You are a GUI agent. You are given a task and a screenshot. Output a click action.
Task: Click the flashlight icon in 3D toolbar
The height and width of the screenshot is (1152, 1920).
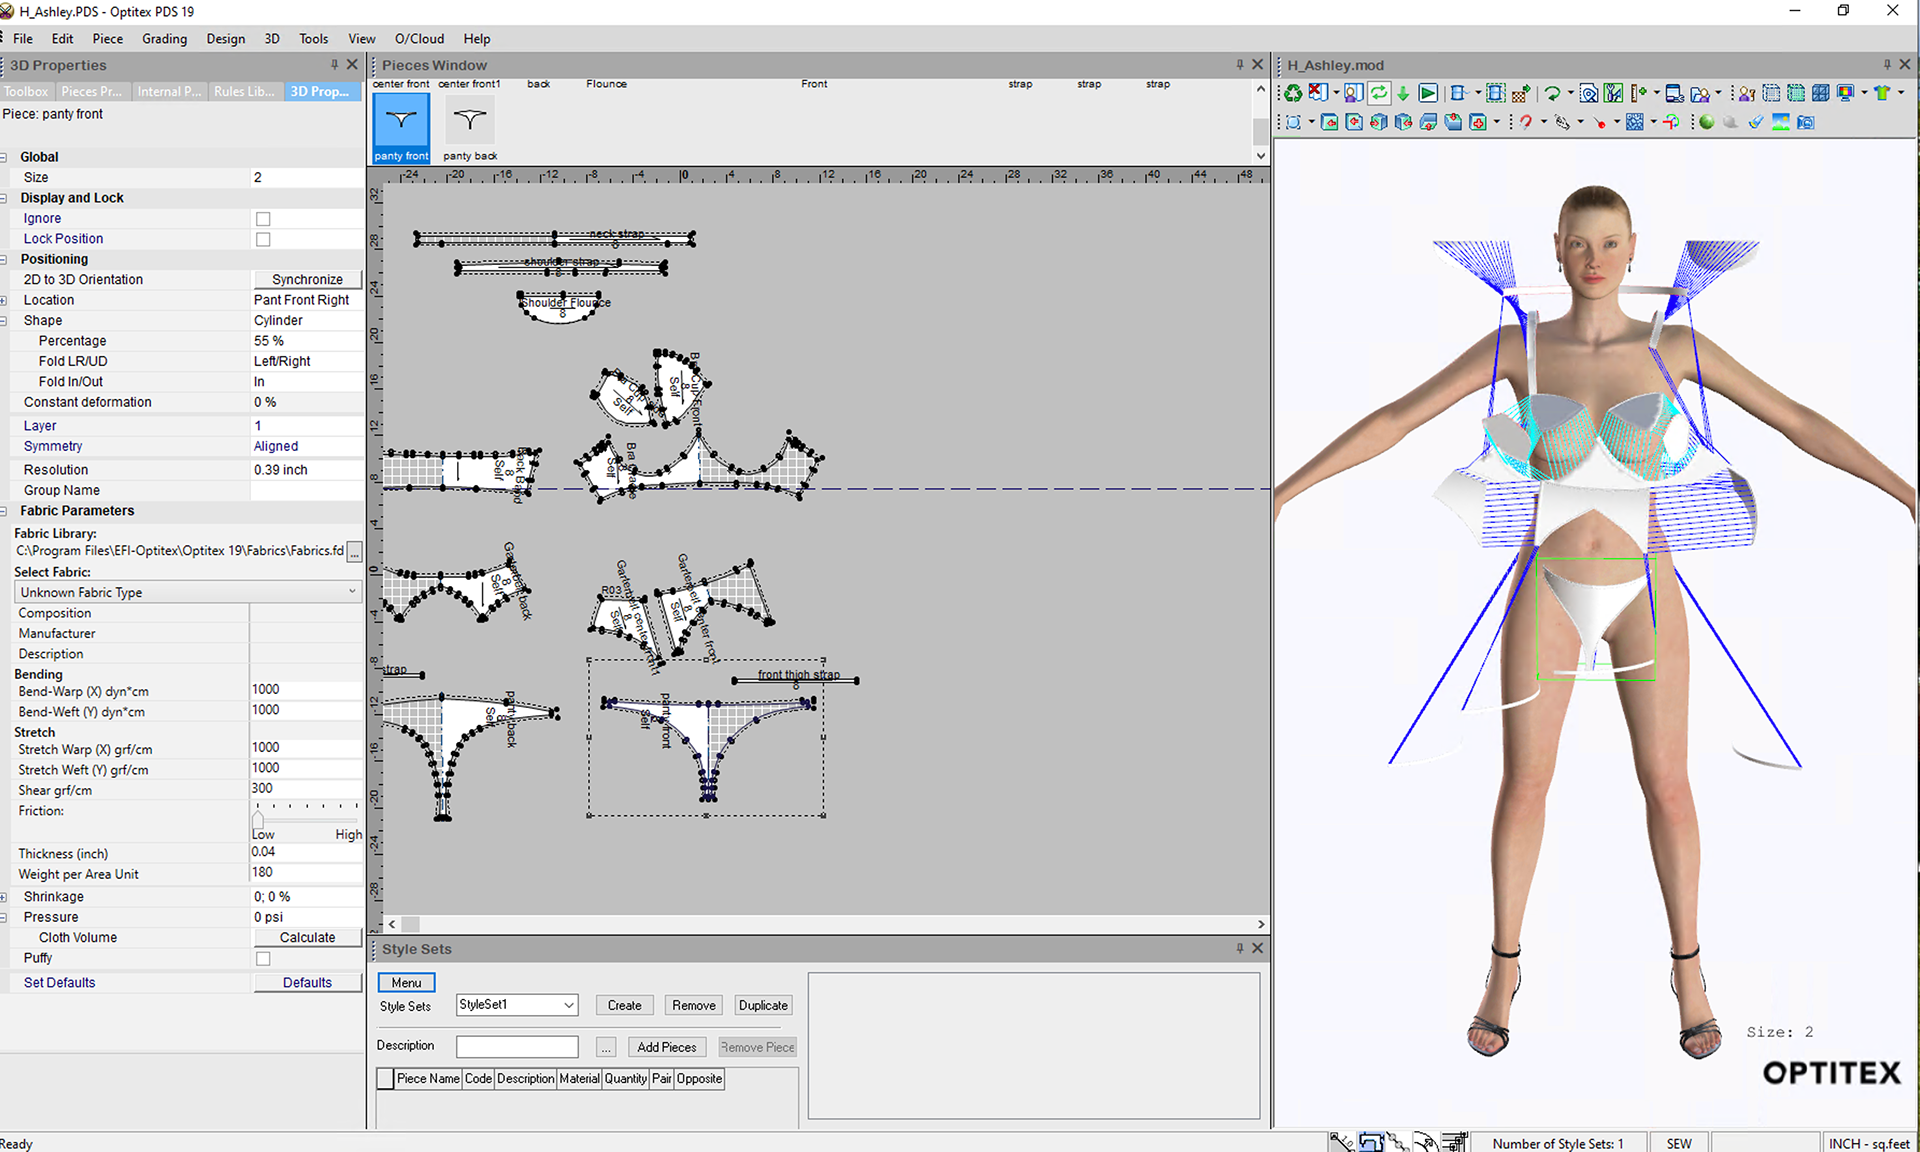[1756, 122]
